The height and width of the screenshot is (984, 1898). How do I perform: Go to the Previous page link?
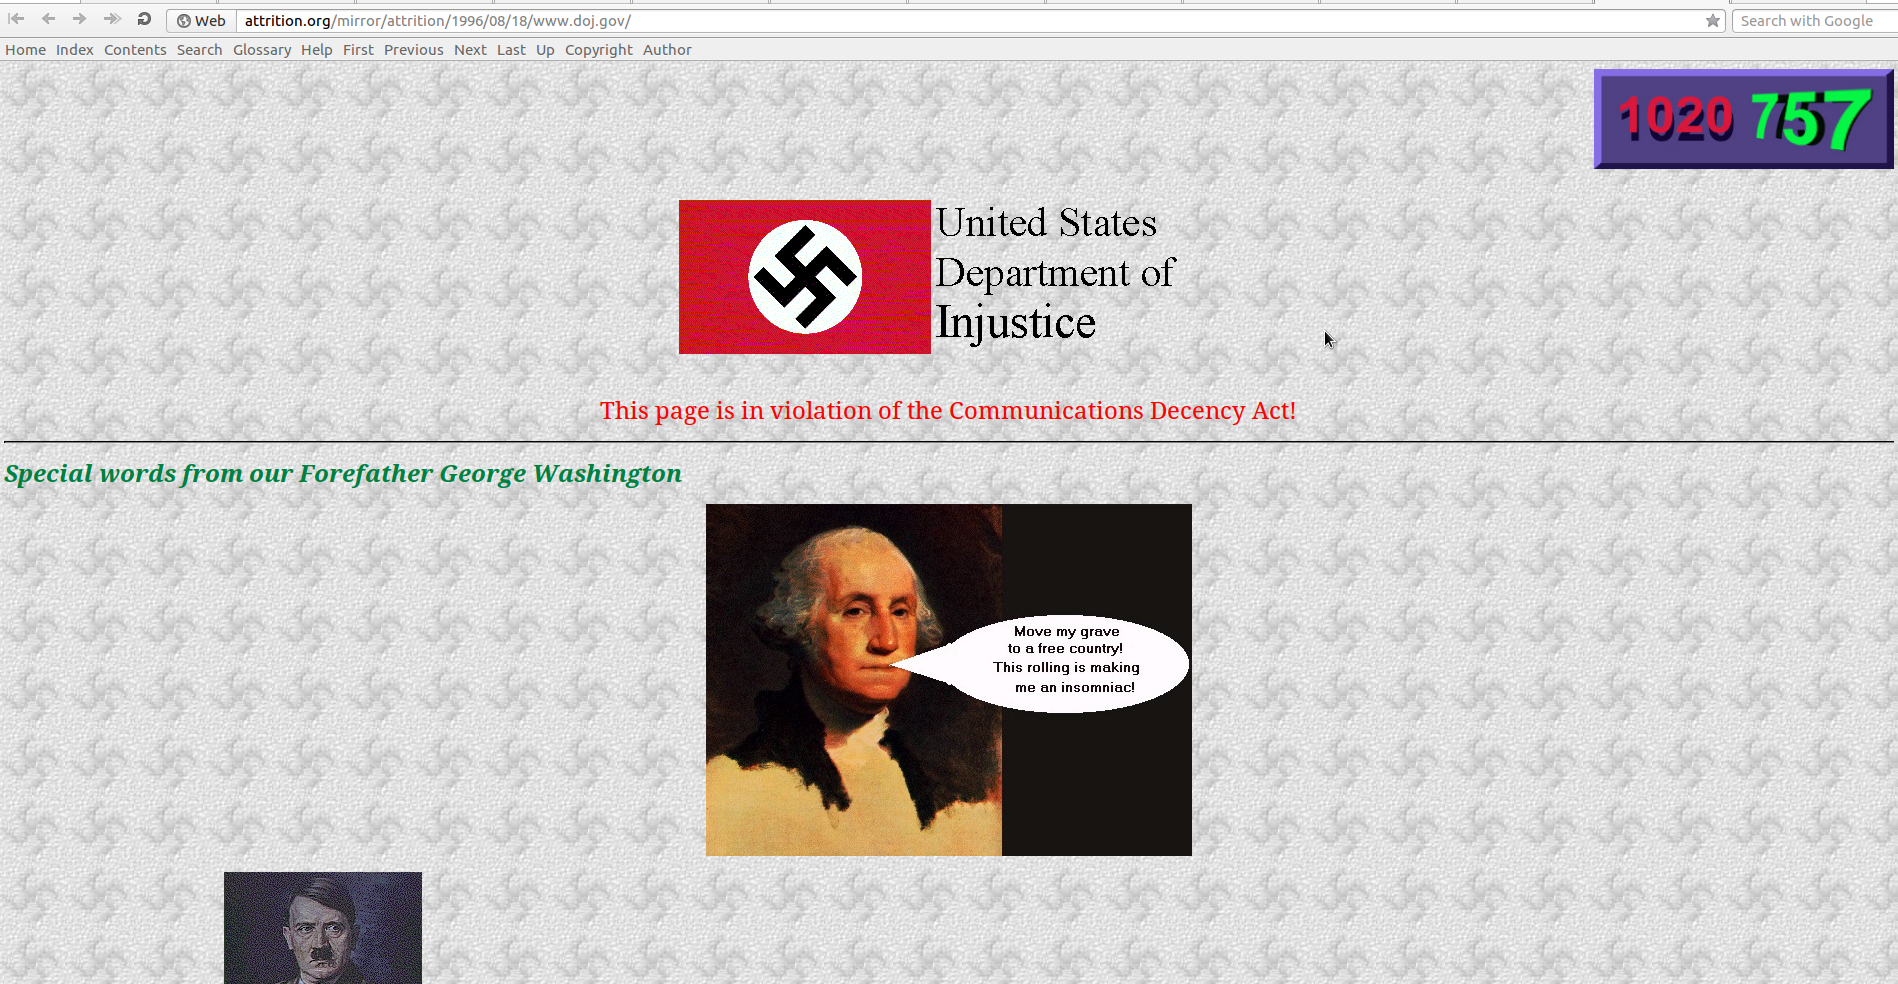coord(413,50)
